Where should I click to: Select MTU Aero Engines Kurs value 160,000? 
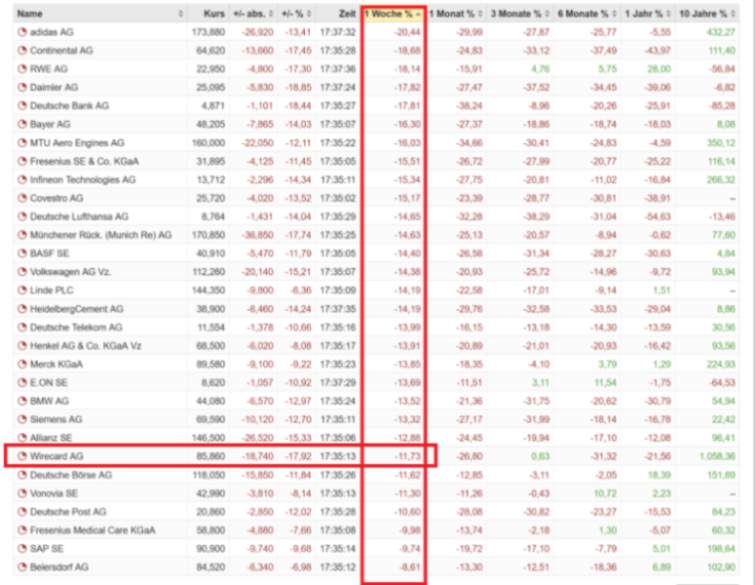[x=208, y=143]
